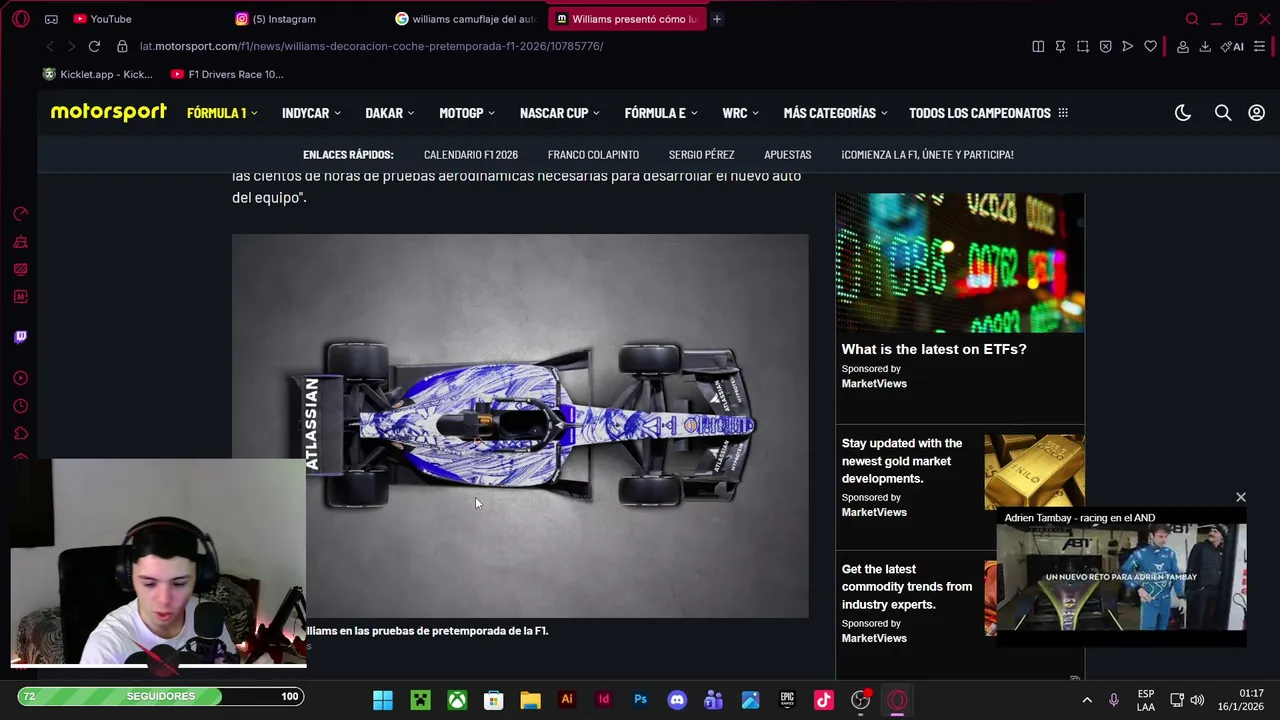Open the downloads icon in the toolbar
This screenshot has height=720, width=1280.
(x=1205, y=46)
